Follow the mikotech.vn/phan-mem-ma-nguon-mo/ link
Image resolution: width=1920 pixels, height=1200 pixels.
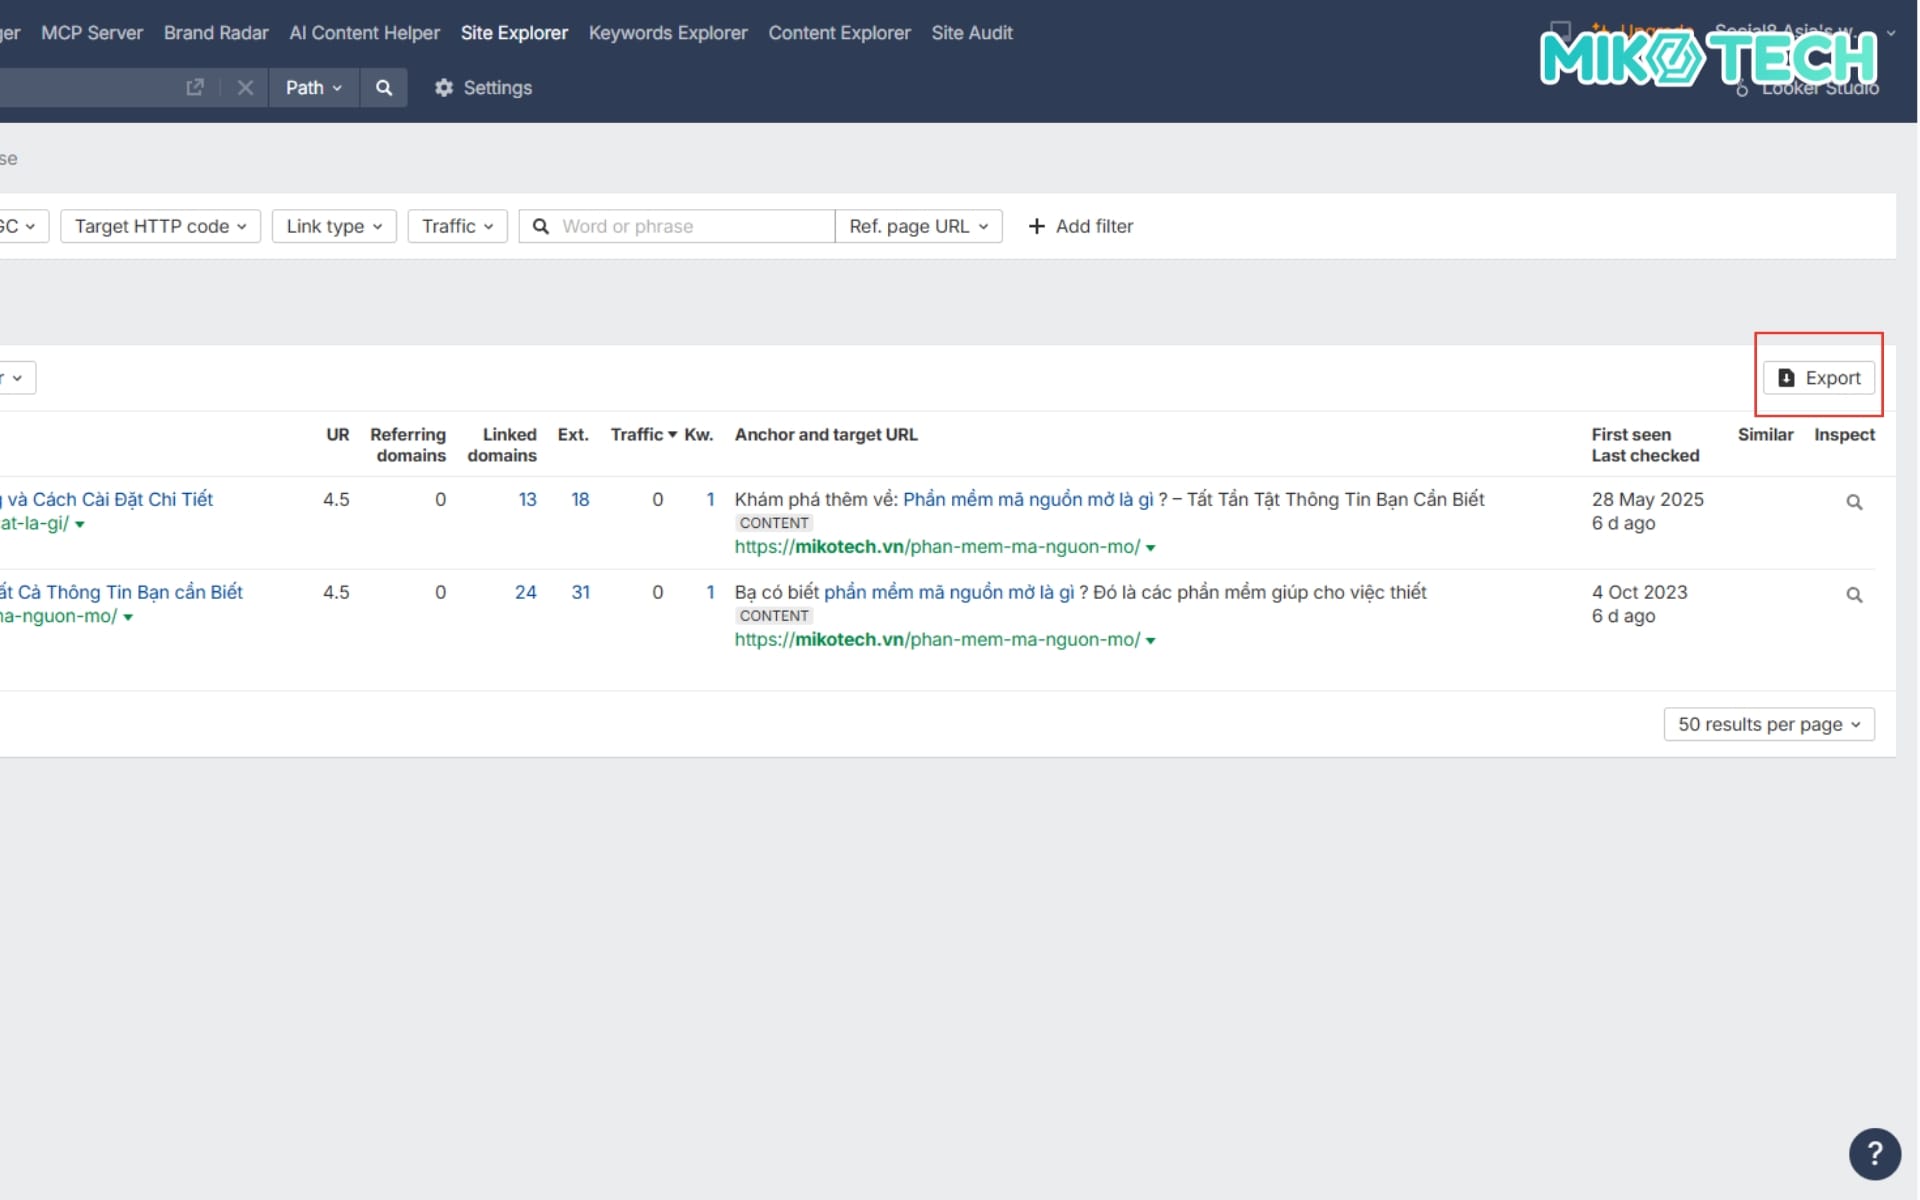[x=937, y=547]
